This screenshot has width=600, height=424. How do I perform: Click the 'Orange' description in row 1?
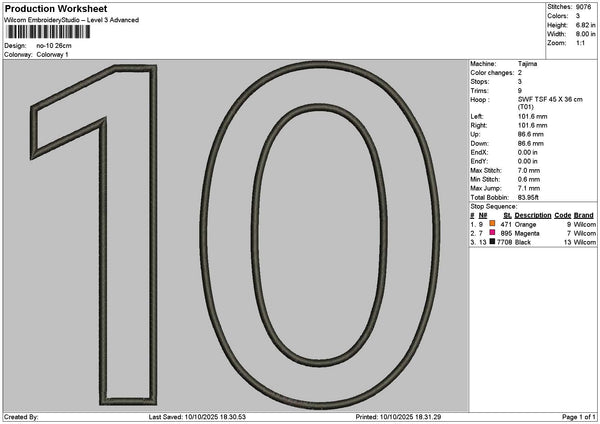(x=525, y=225)
